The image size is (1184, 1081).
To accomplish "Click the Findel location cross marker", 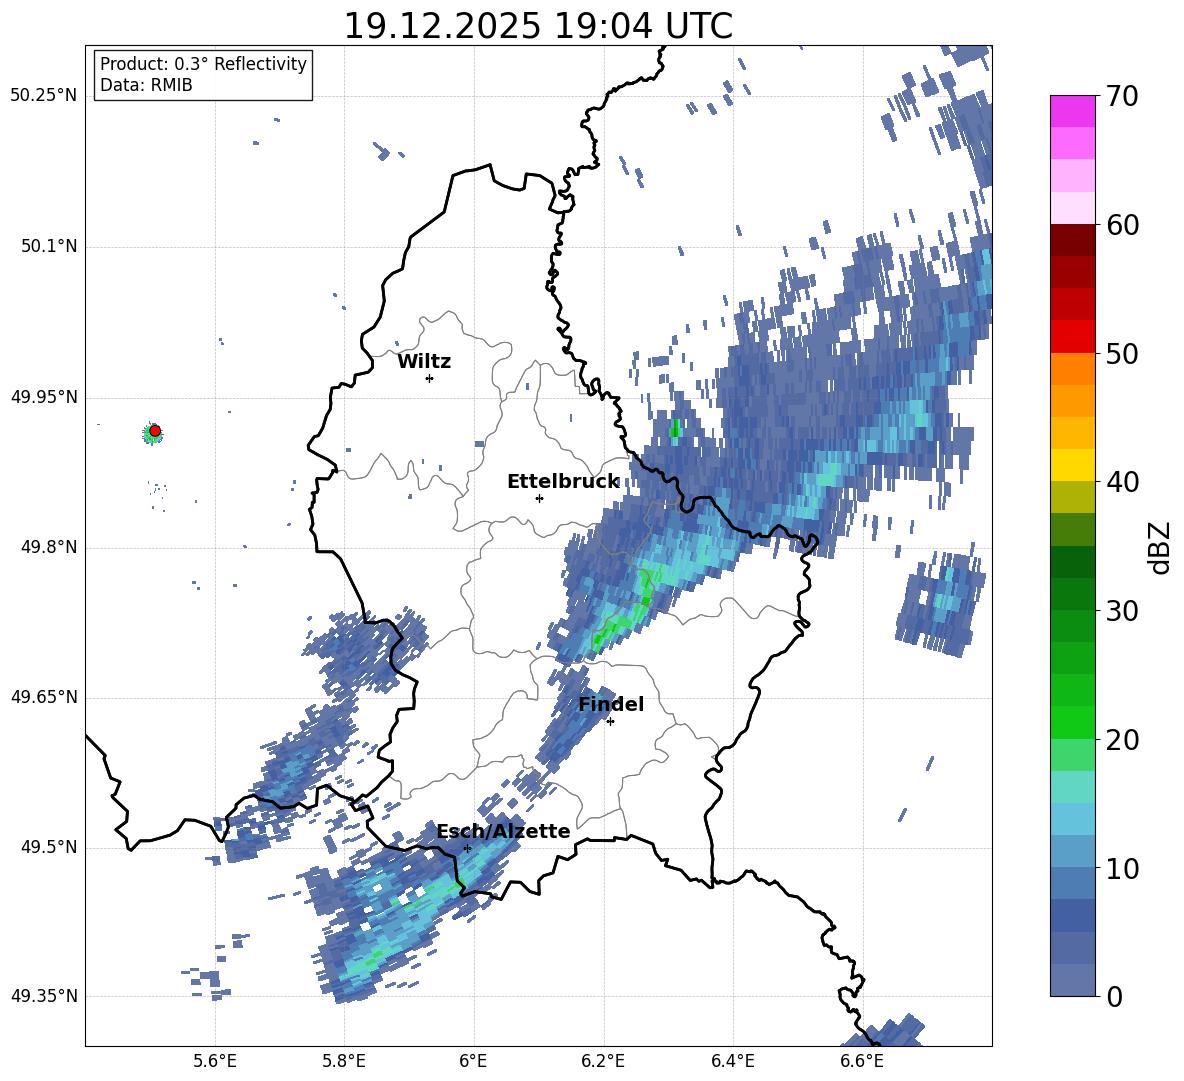I will [x=610, y=722].
